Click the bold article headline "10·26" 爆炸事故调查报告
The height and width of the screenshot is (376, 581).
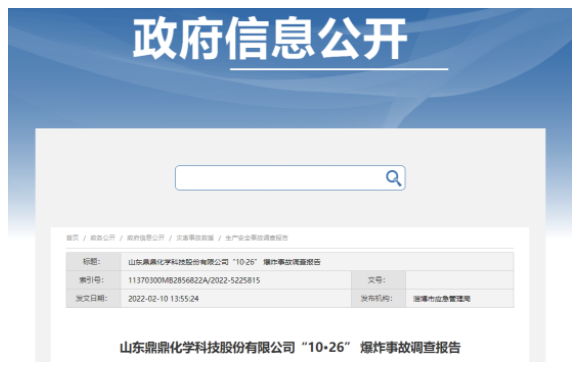coord(290,347)
